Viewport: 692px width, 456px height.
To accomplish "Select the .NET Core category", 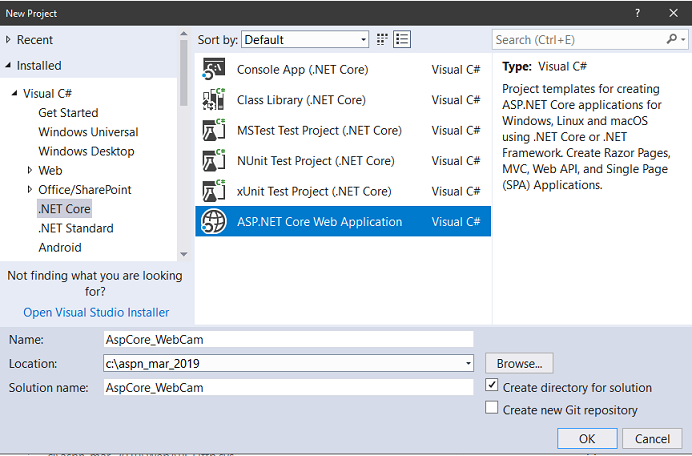I will (64, 209).
